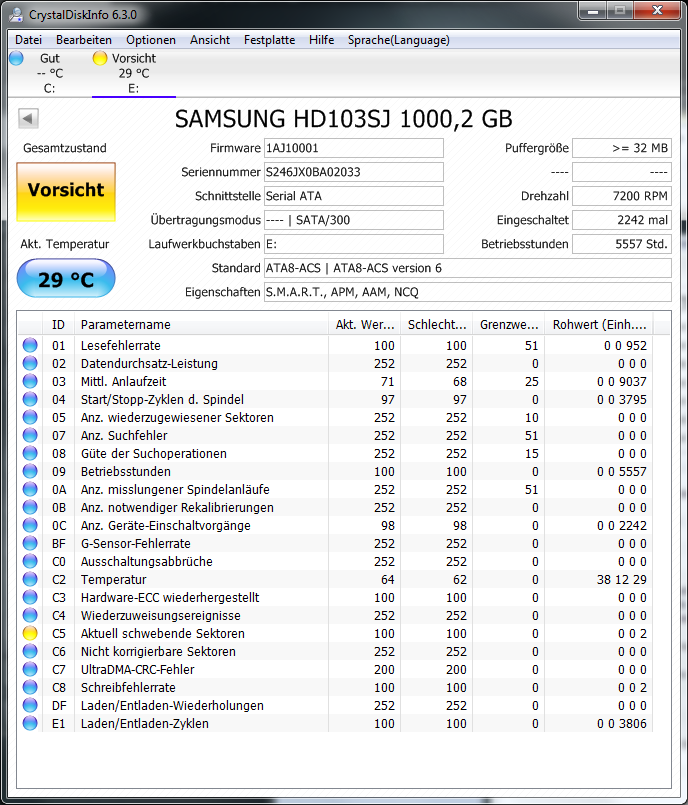This screenshot has width=688, height=805.
Task: Open the Datei menu
Action: pyautogui.click(x=28, y=40)
